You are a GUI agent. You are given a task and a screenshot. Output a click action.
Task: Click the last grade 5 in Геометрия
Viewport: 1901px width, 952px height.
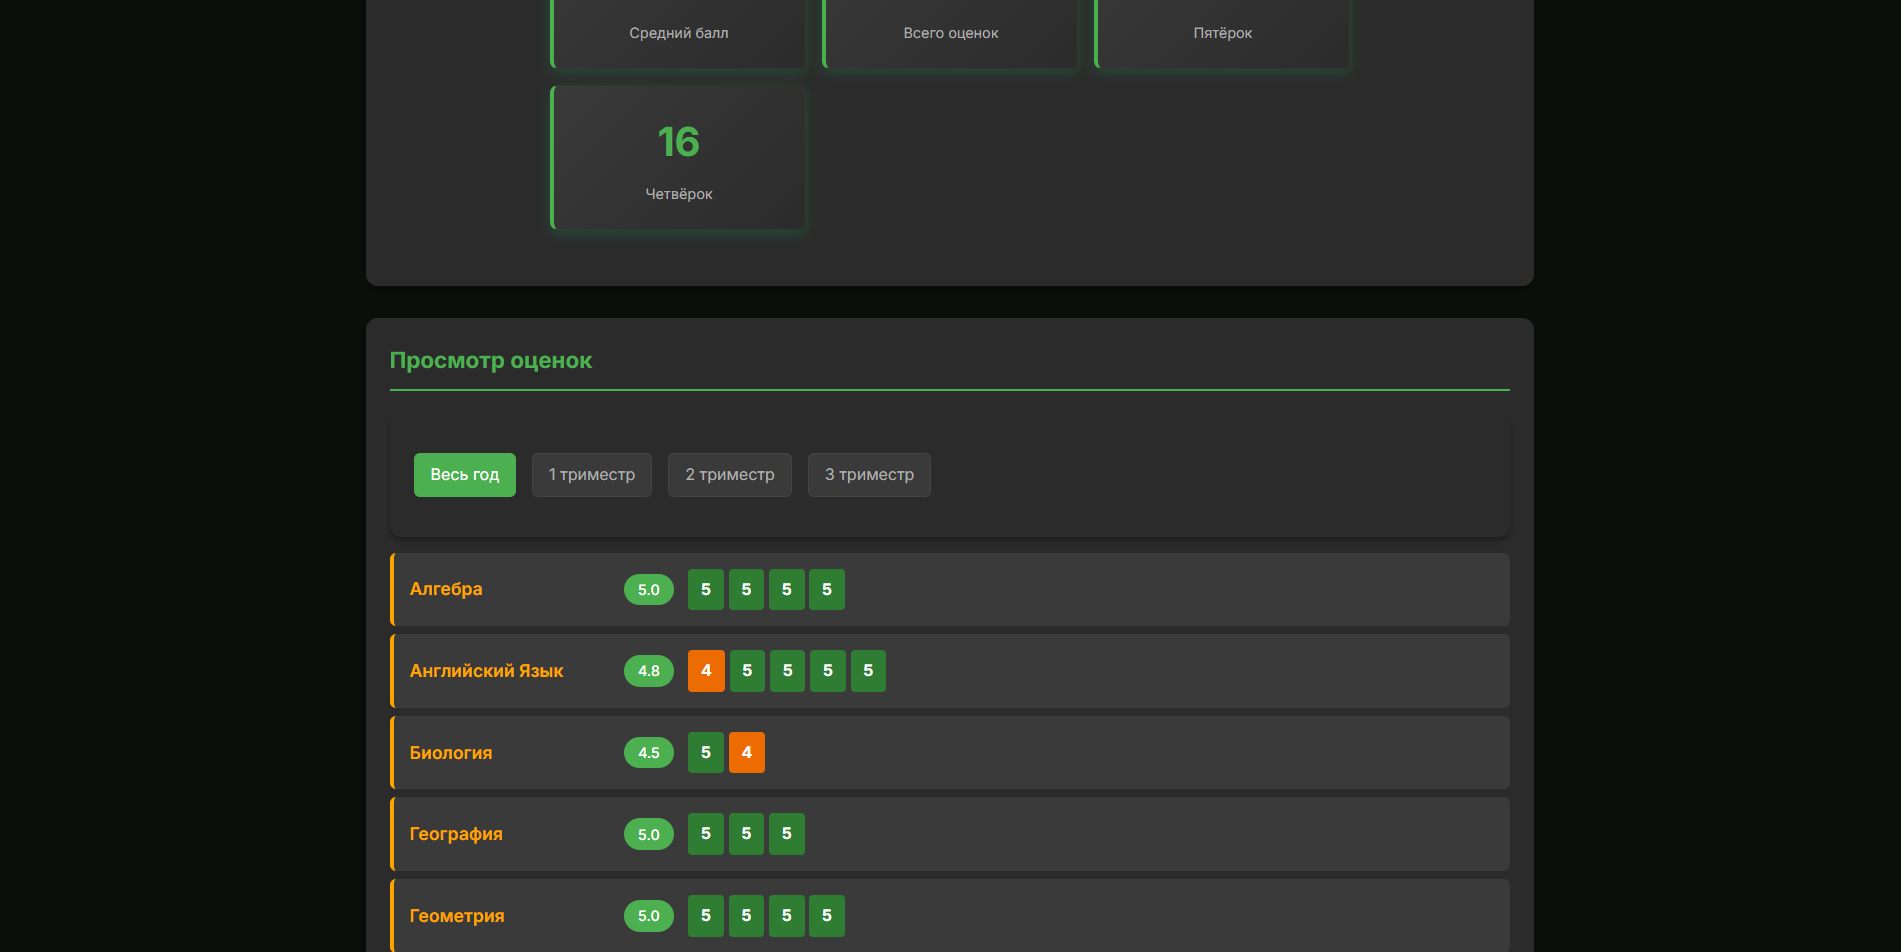(x=827, y=916)
